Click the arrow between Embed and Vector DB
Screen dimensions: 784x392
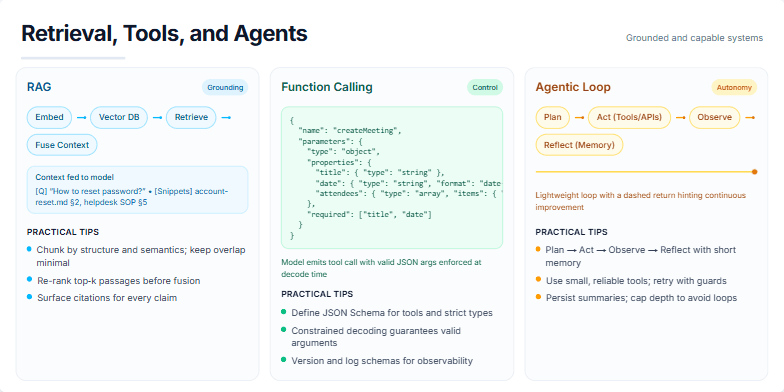point(82,118)
